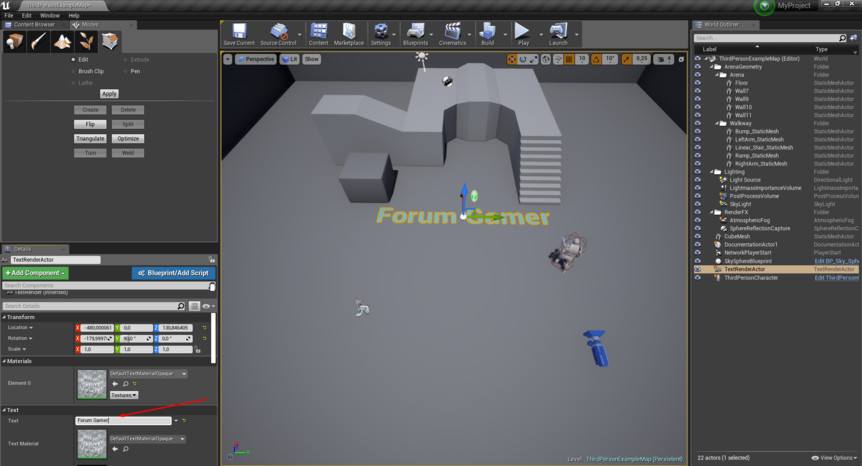Screen dimensions: 862x466
Task: Open the Help menu
Action: coord(74,15)
